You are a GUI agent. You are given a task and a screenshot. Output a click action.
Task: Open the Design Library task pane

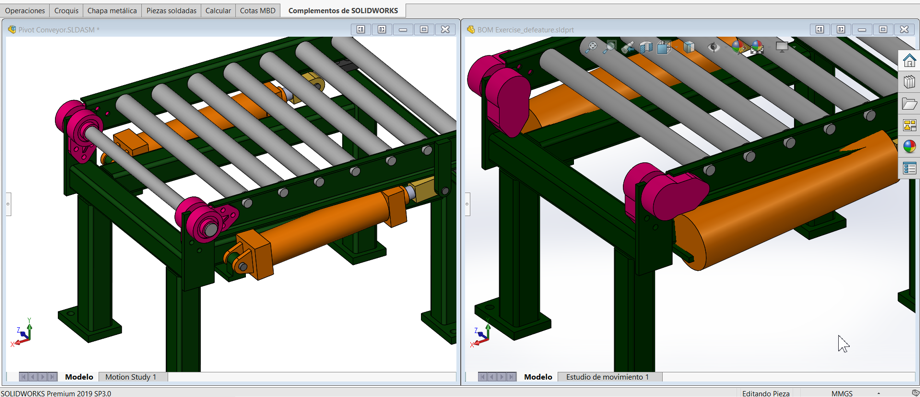tap(909, 82)
